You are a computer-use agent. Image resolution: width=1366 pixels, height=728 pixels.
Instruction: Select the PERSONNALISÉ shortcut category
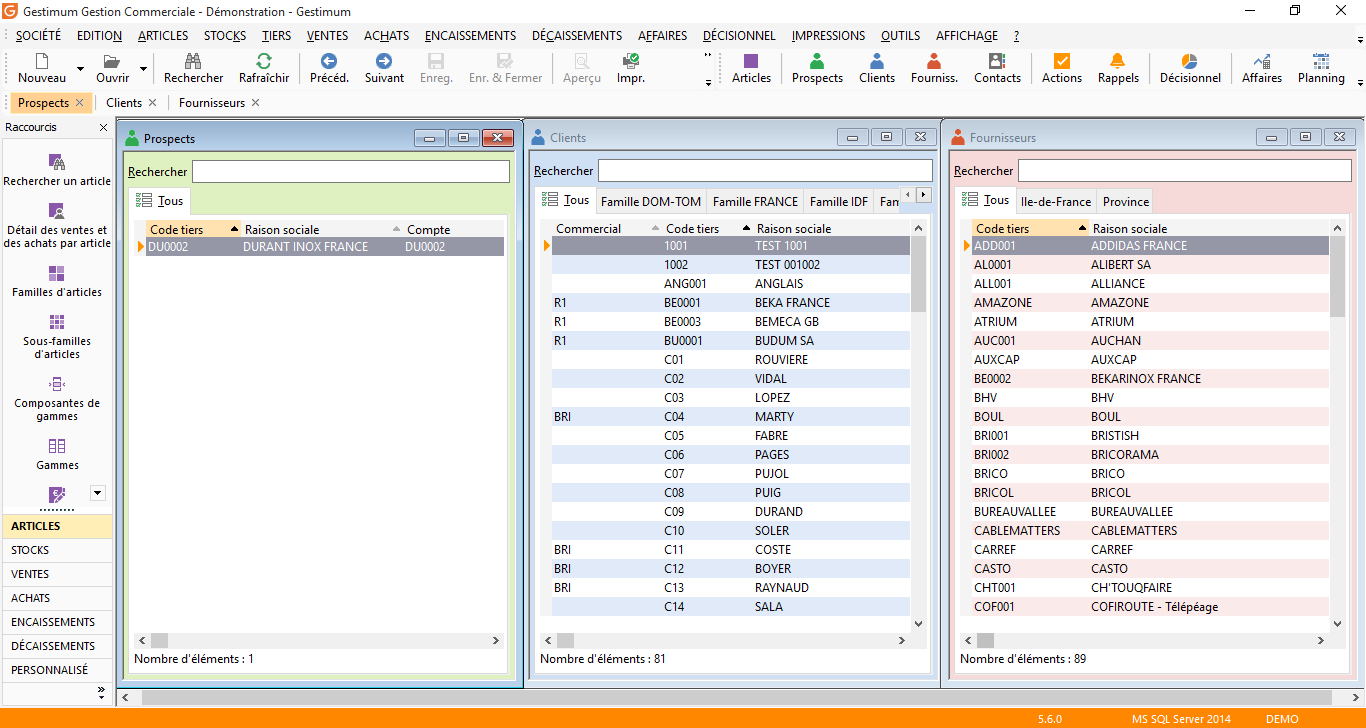tap(57, 670)
